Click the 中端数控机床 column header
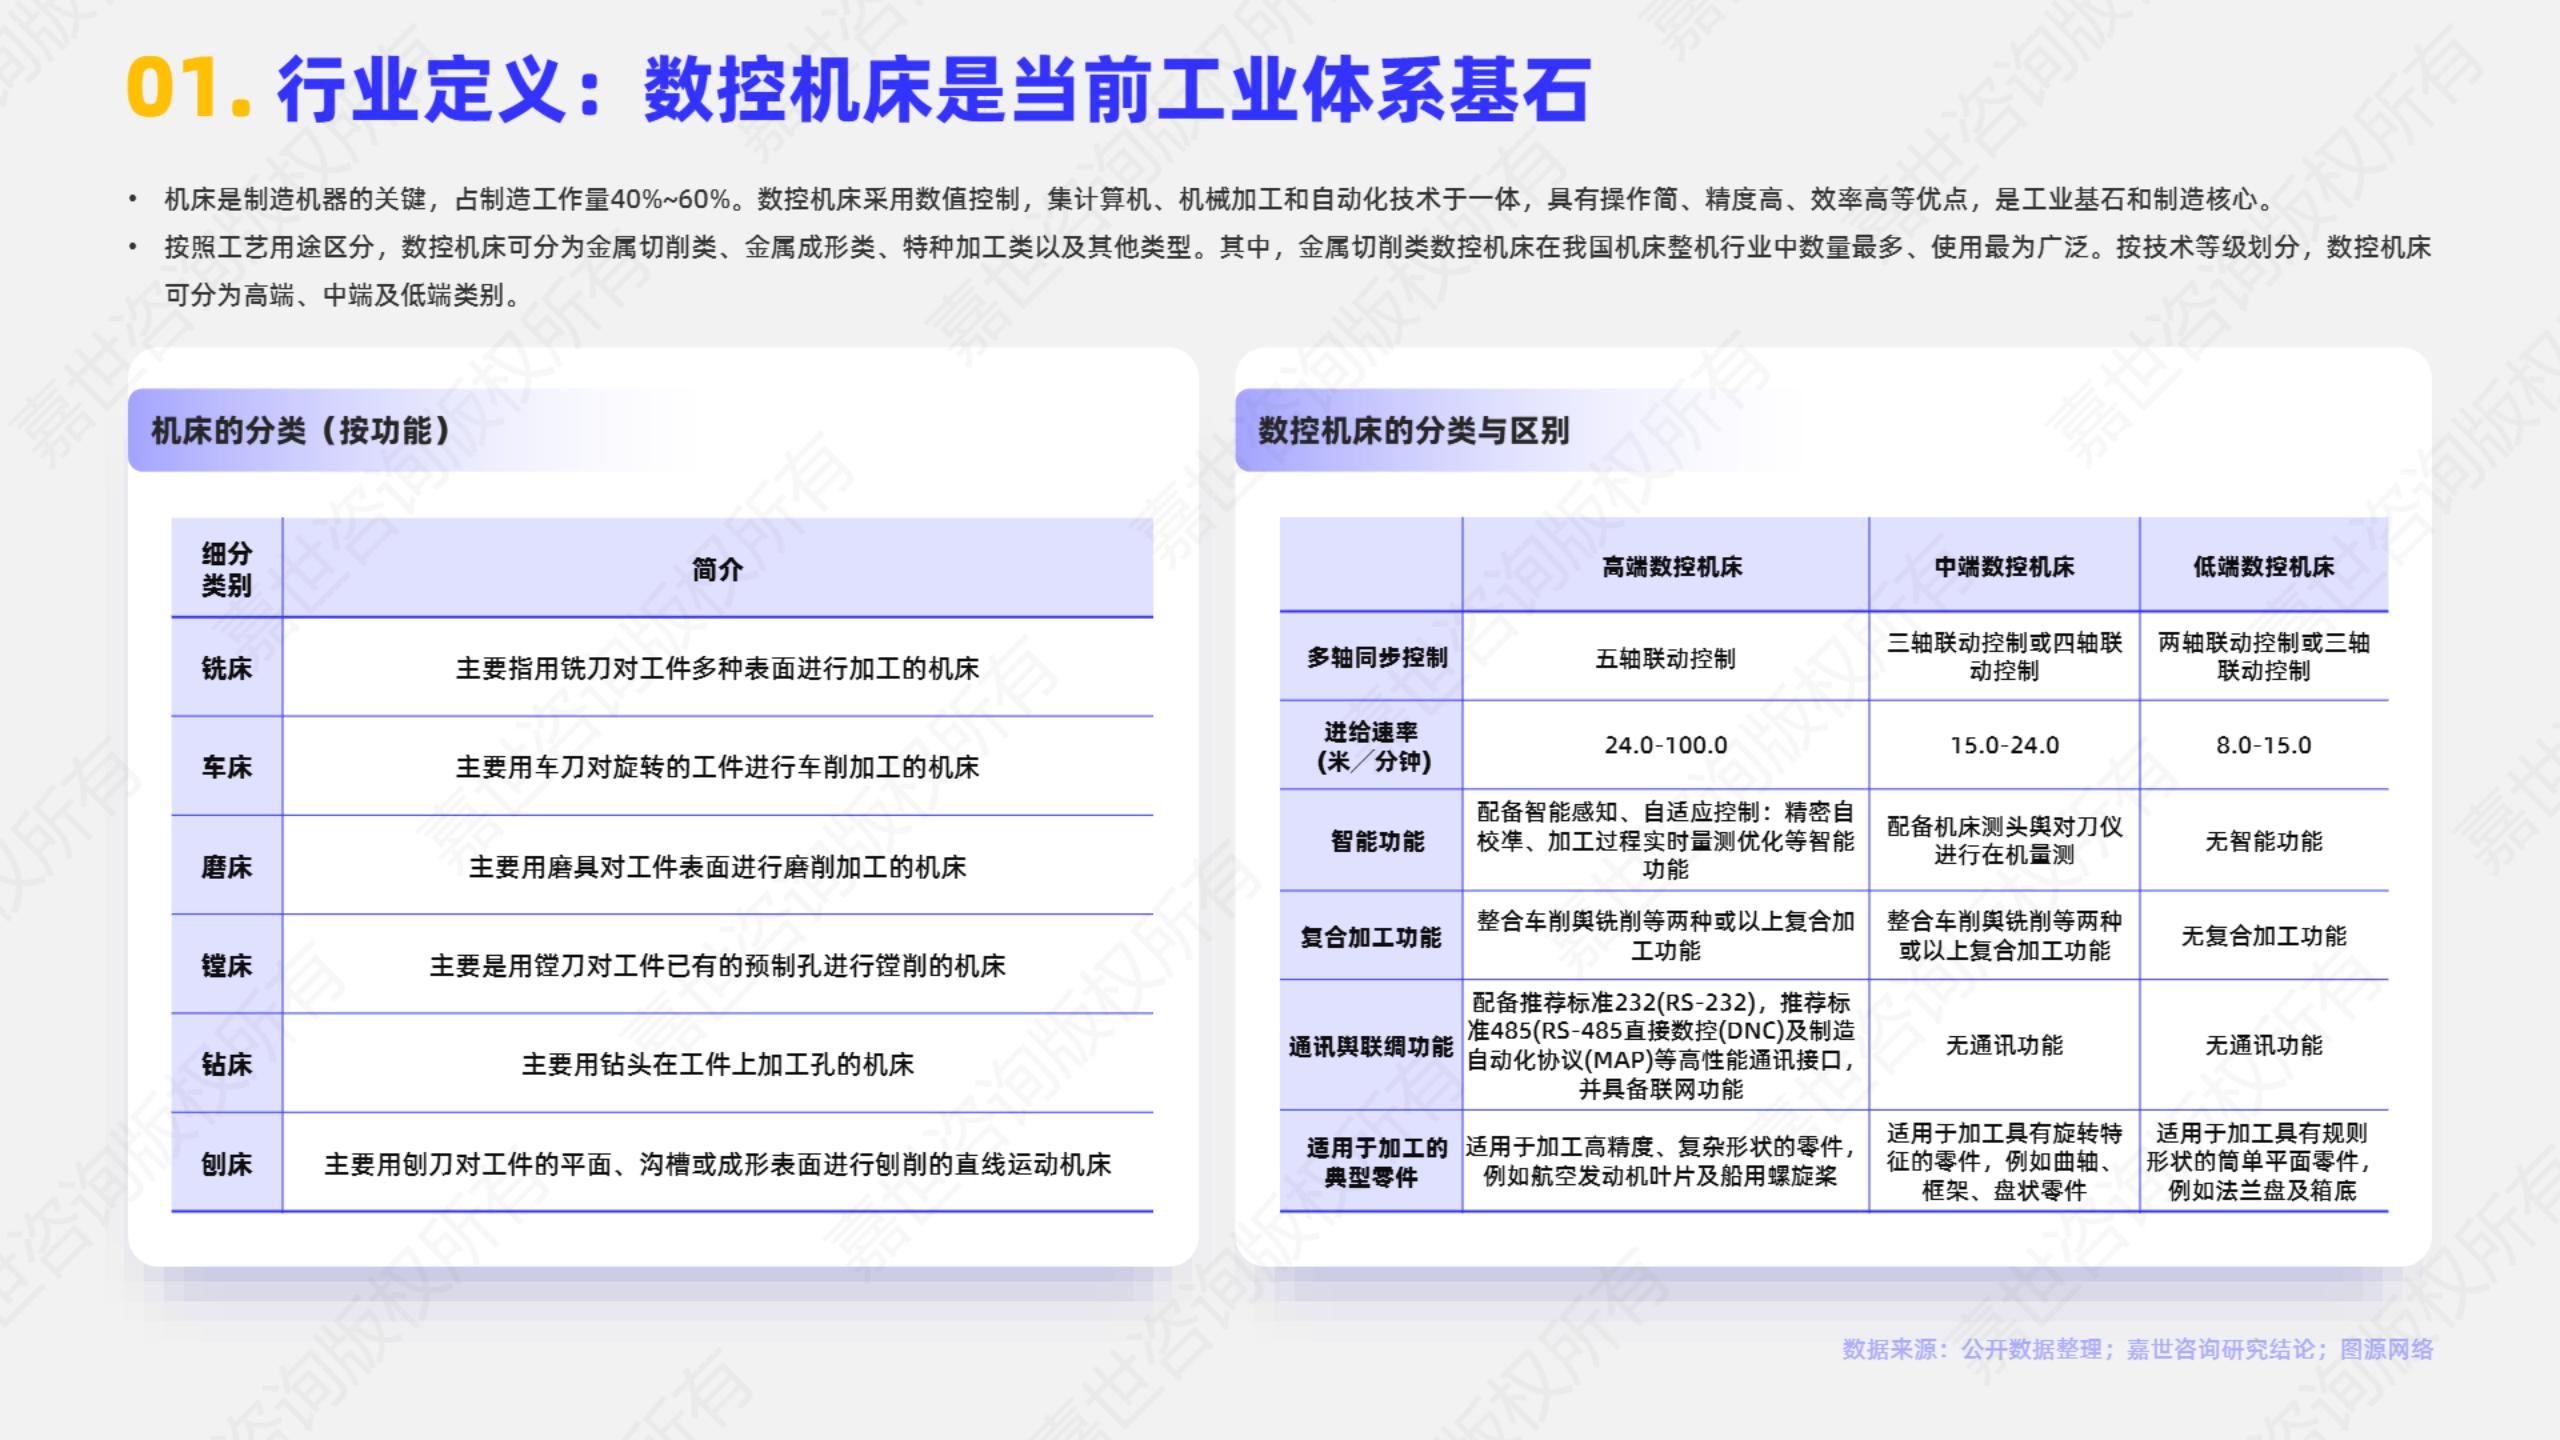 (2004, 567)
